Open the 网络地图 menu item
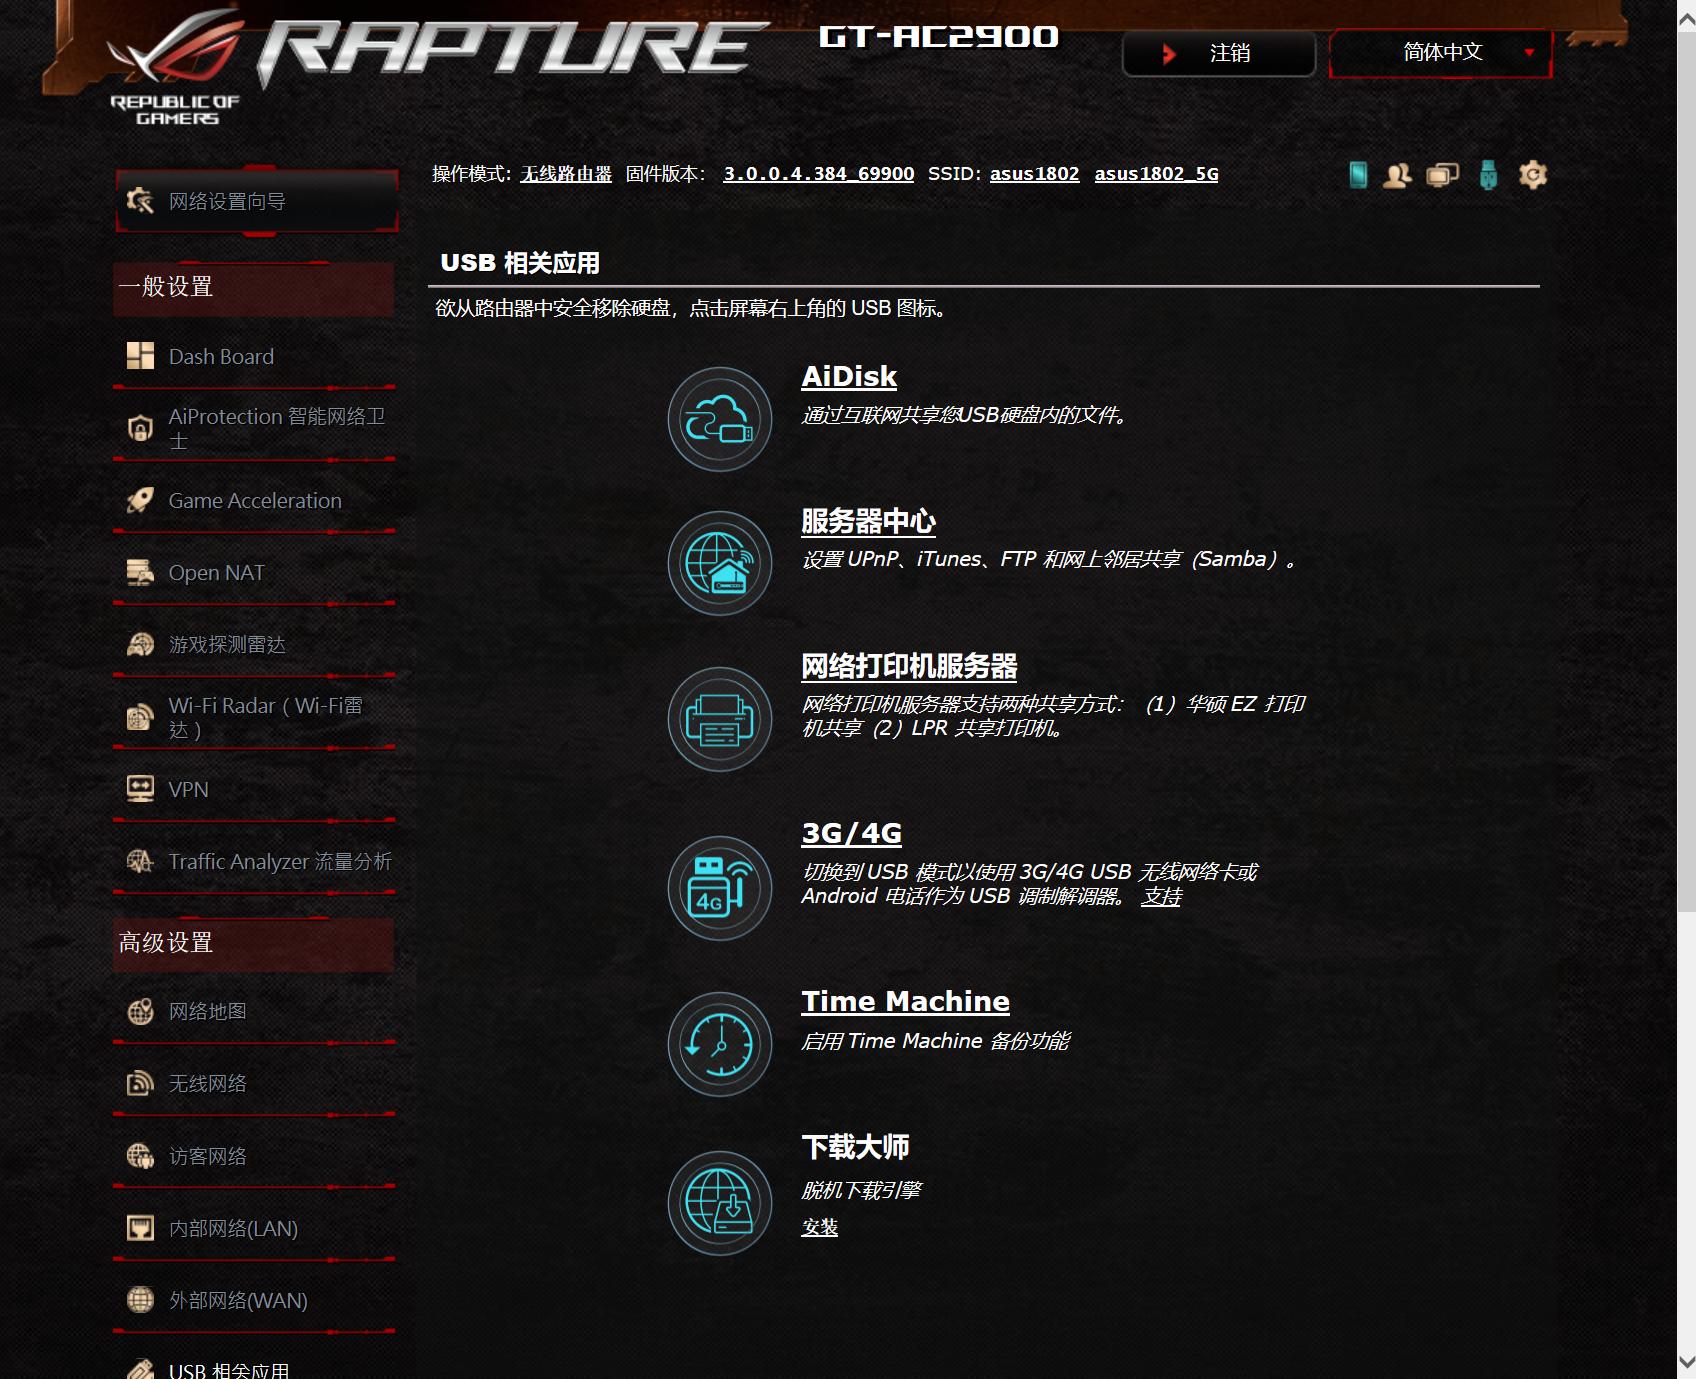Image resolution: width=1696 pixels, height=1379 pixels. pyautogui.click(x=254, y=1012)
